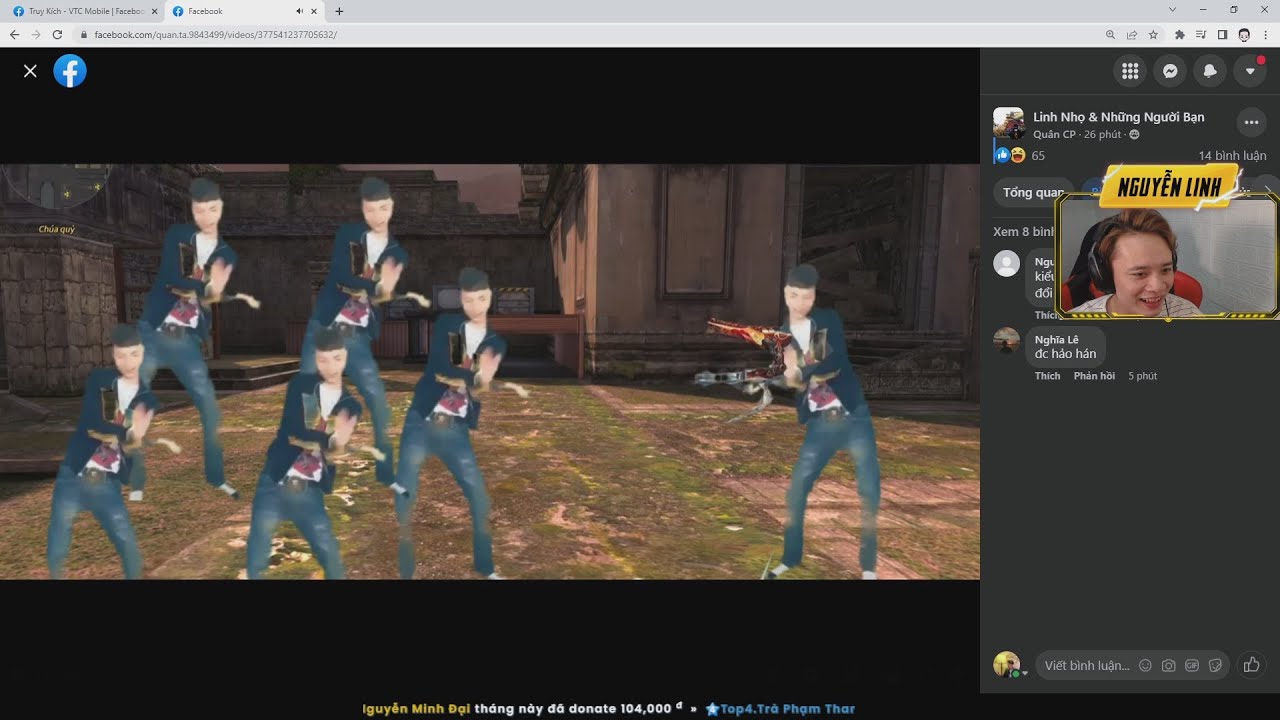Open the 14 bình luận comments count
1280x720 pixels.
[x=1232, y=155]
